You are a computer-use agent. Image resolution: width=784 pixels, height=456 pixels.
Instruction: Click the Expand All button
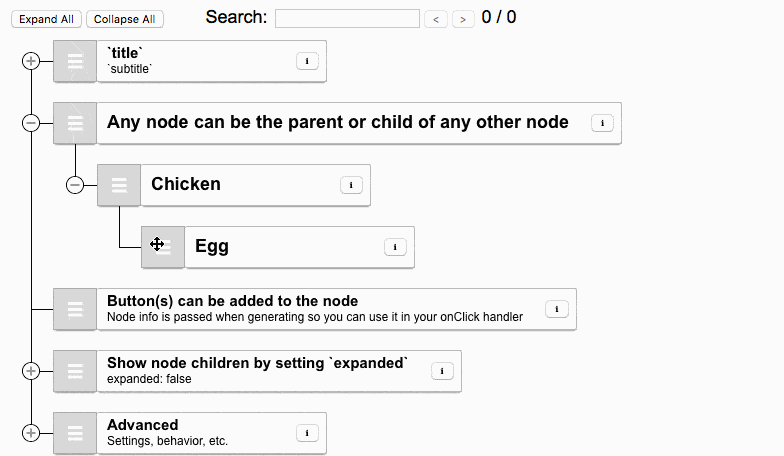tap(45, 19)
